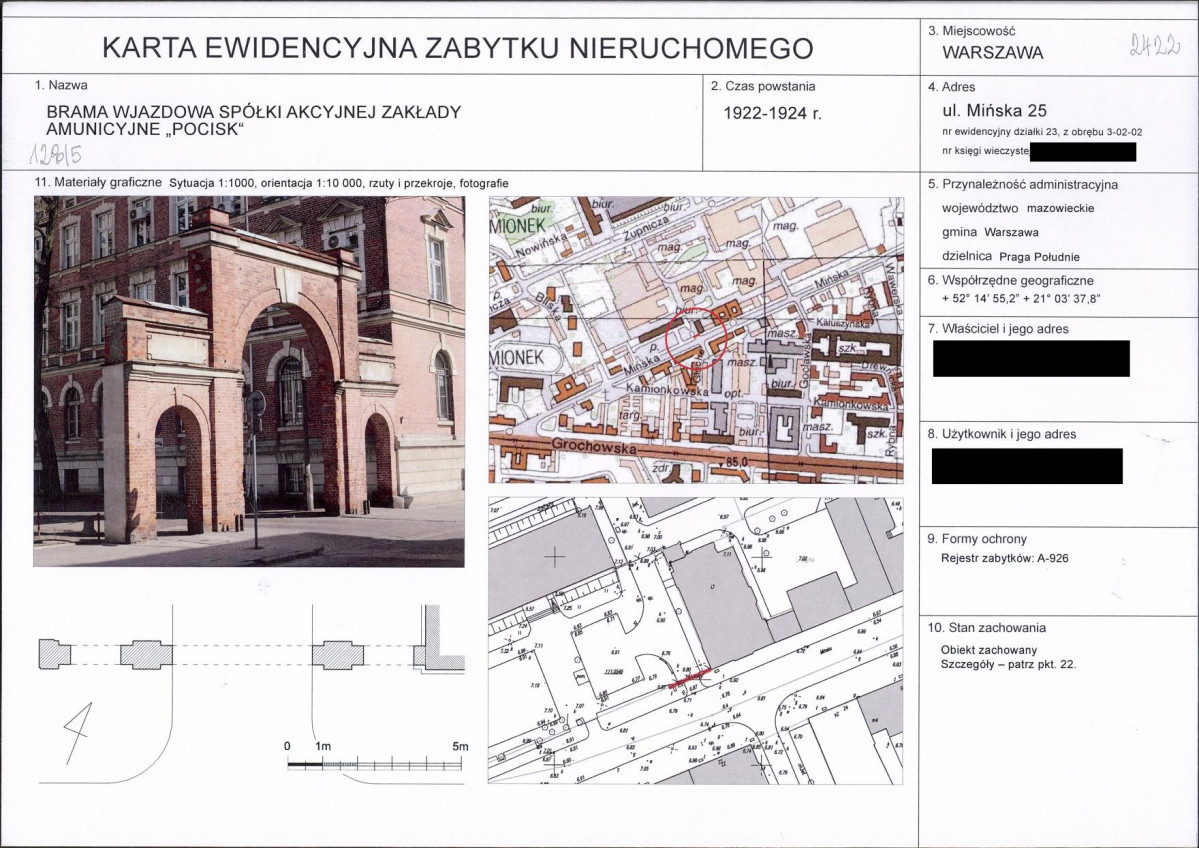1199x848 pixels.
Task: Click the title KARTA EWIDENCYJNA ZABYTKU NIERUCHOMEGO
Action: [x=457, y=48]
